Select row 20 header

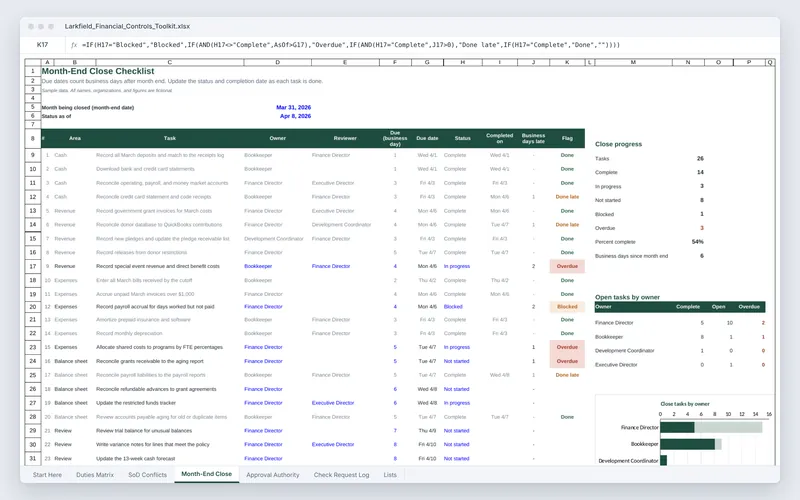[x=33, y=307]
